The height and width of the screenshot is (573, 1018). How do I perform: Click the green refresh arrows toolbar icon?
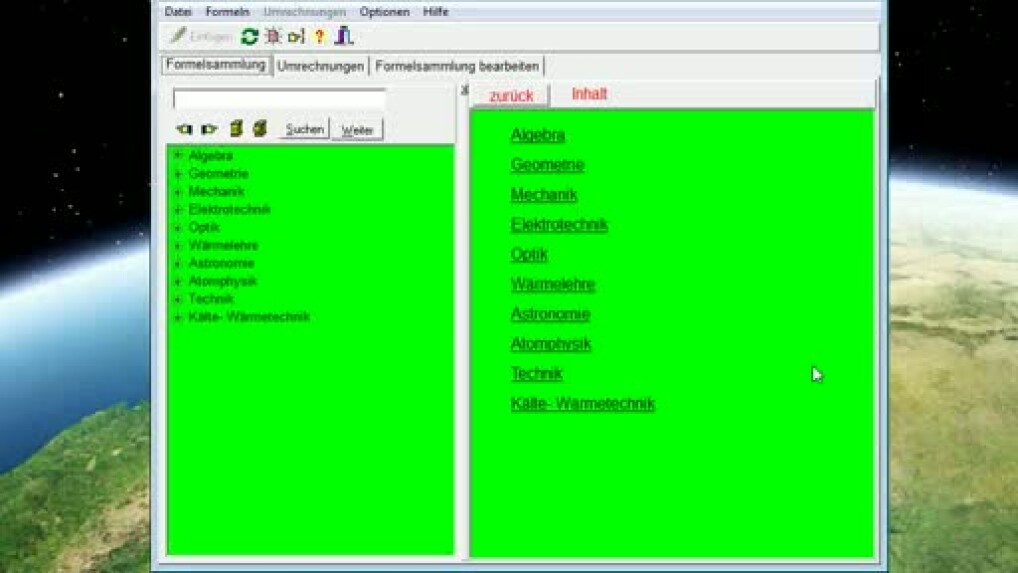(249, 37)
